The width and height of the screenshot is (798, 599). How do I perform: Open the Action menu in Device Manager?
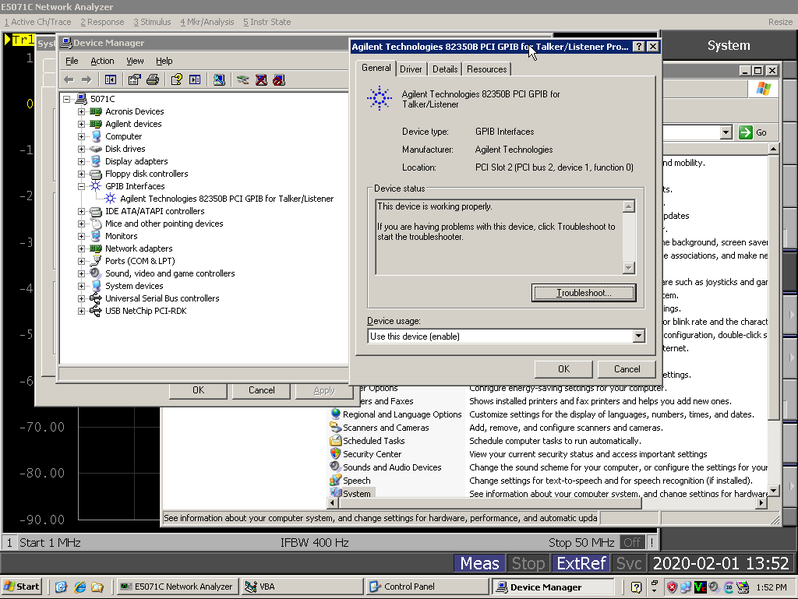(102, 61)
